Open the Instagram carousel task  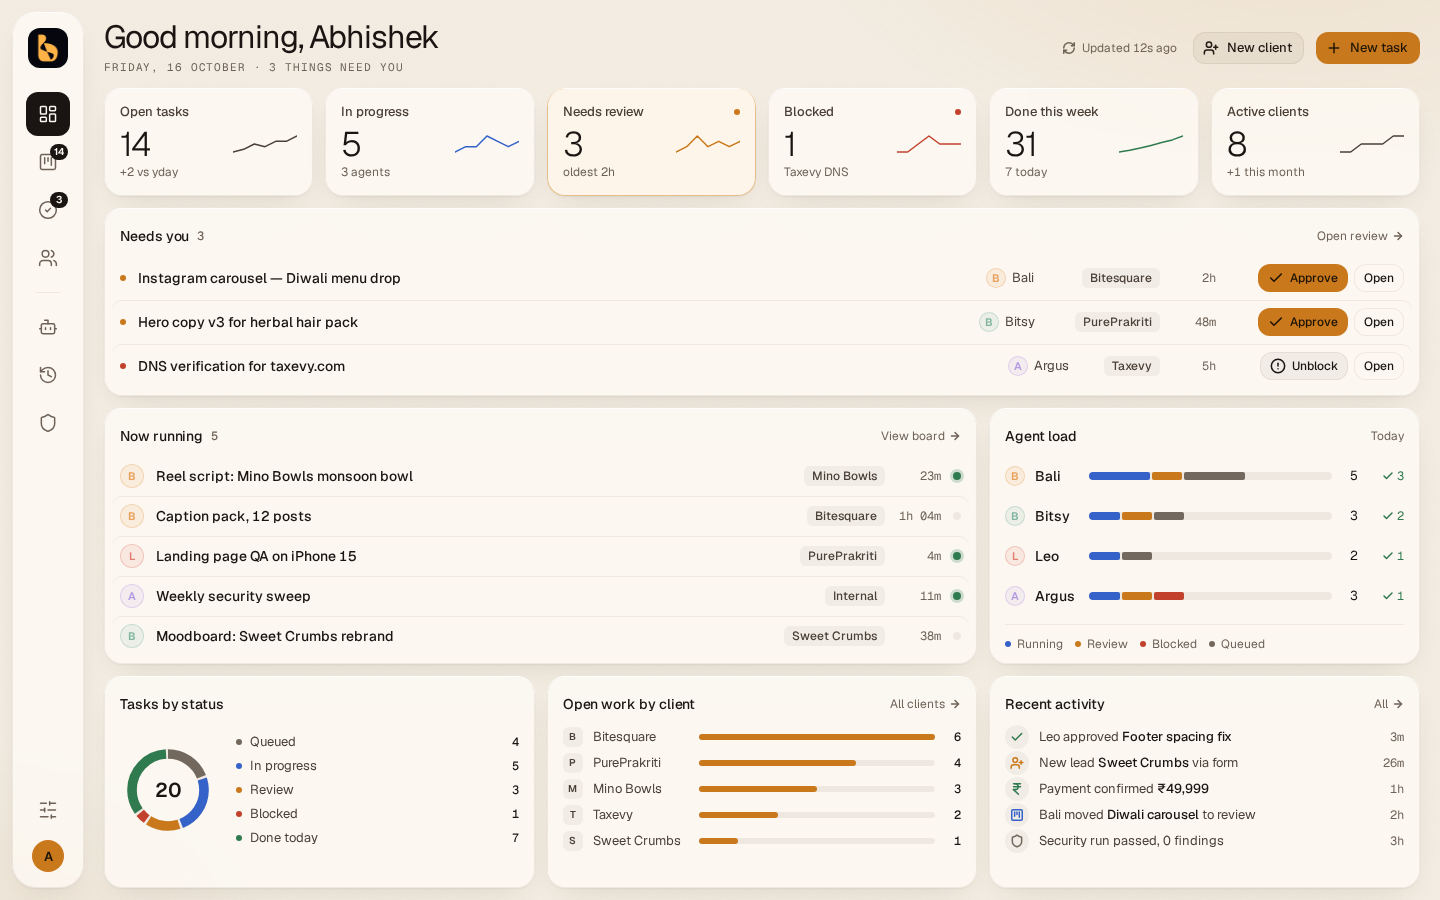(x=1378, y=278)
